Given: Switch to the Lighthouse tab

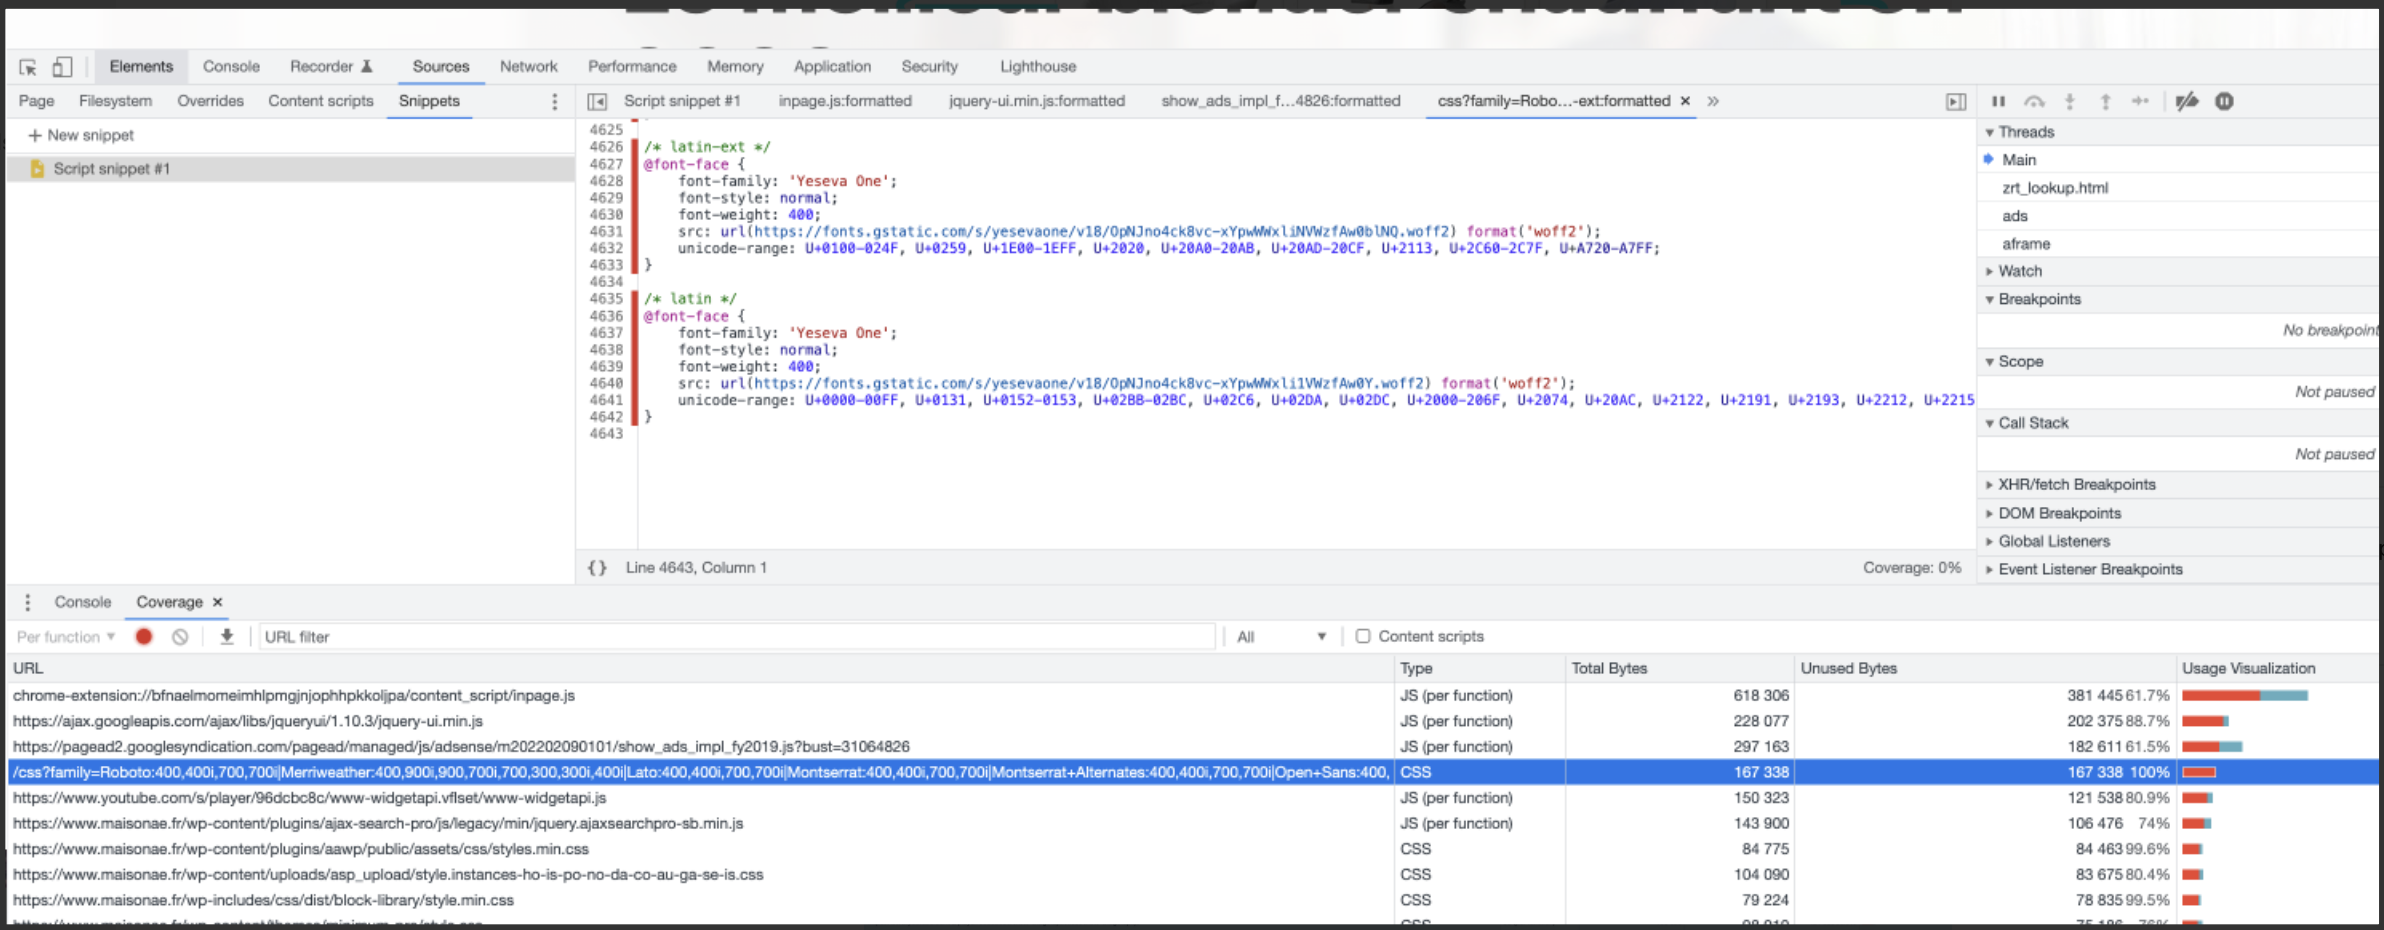Looking at the screenshot, I should (x=1038, y=67).
